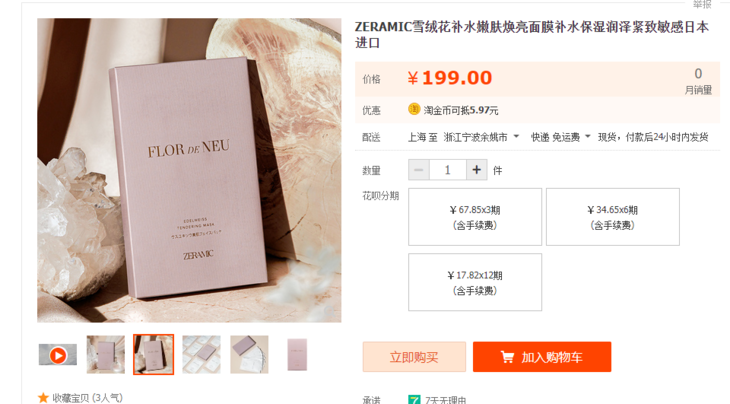Screen dimensions: 730x404
Task: Click the star icon to favorite the item
Action: pos(43,398)
